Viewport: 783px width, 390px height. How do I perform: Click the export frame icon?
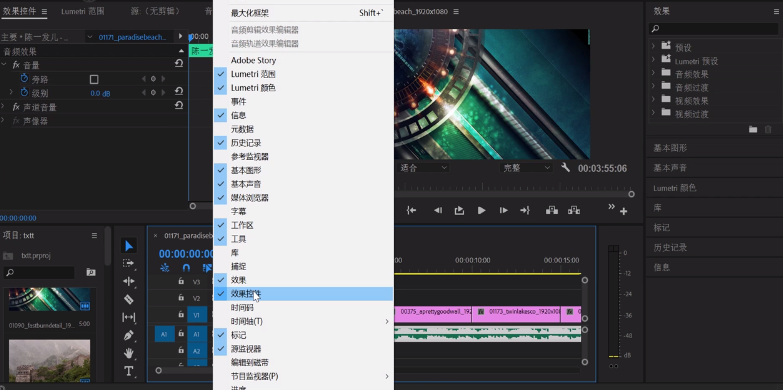pyautogui.click(x=459, y=211)
